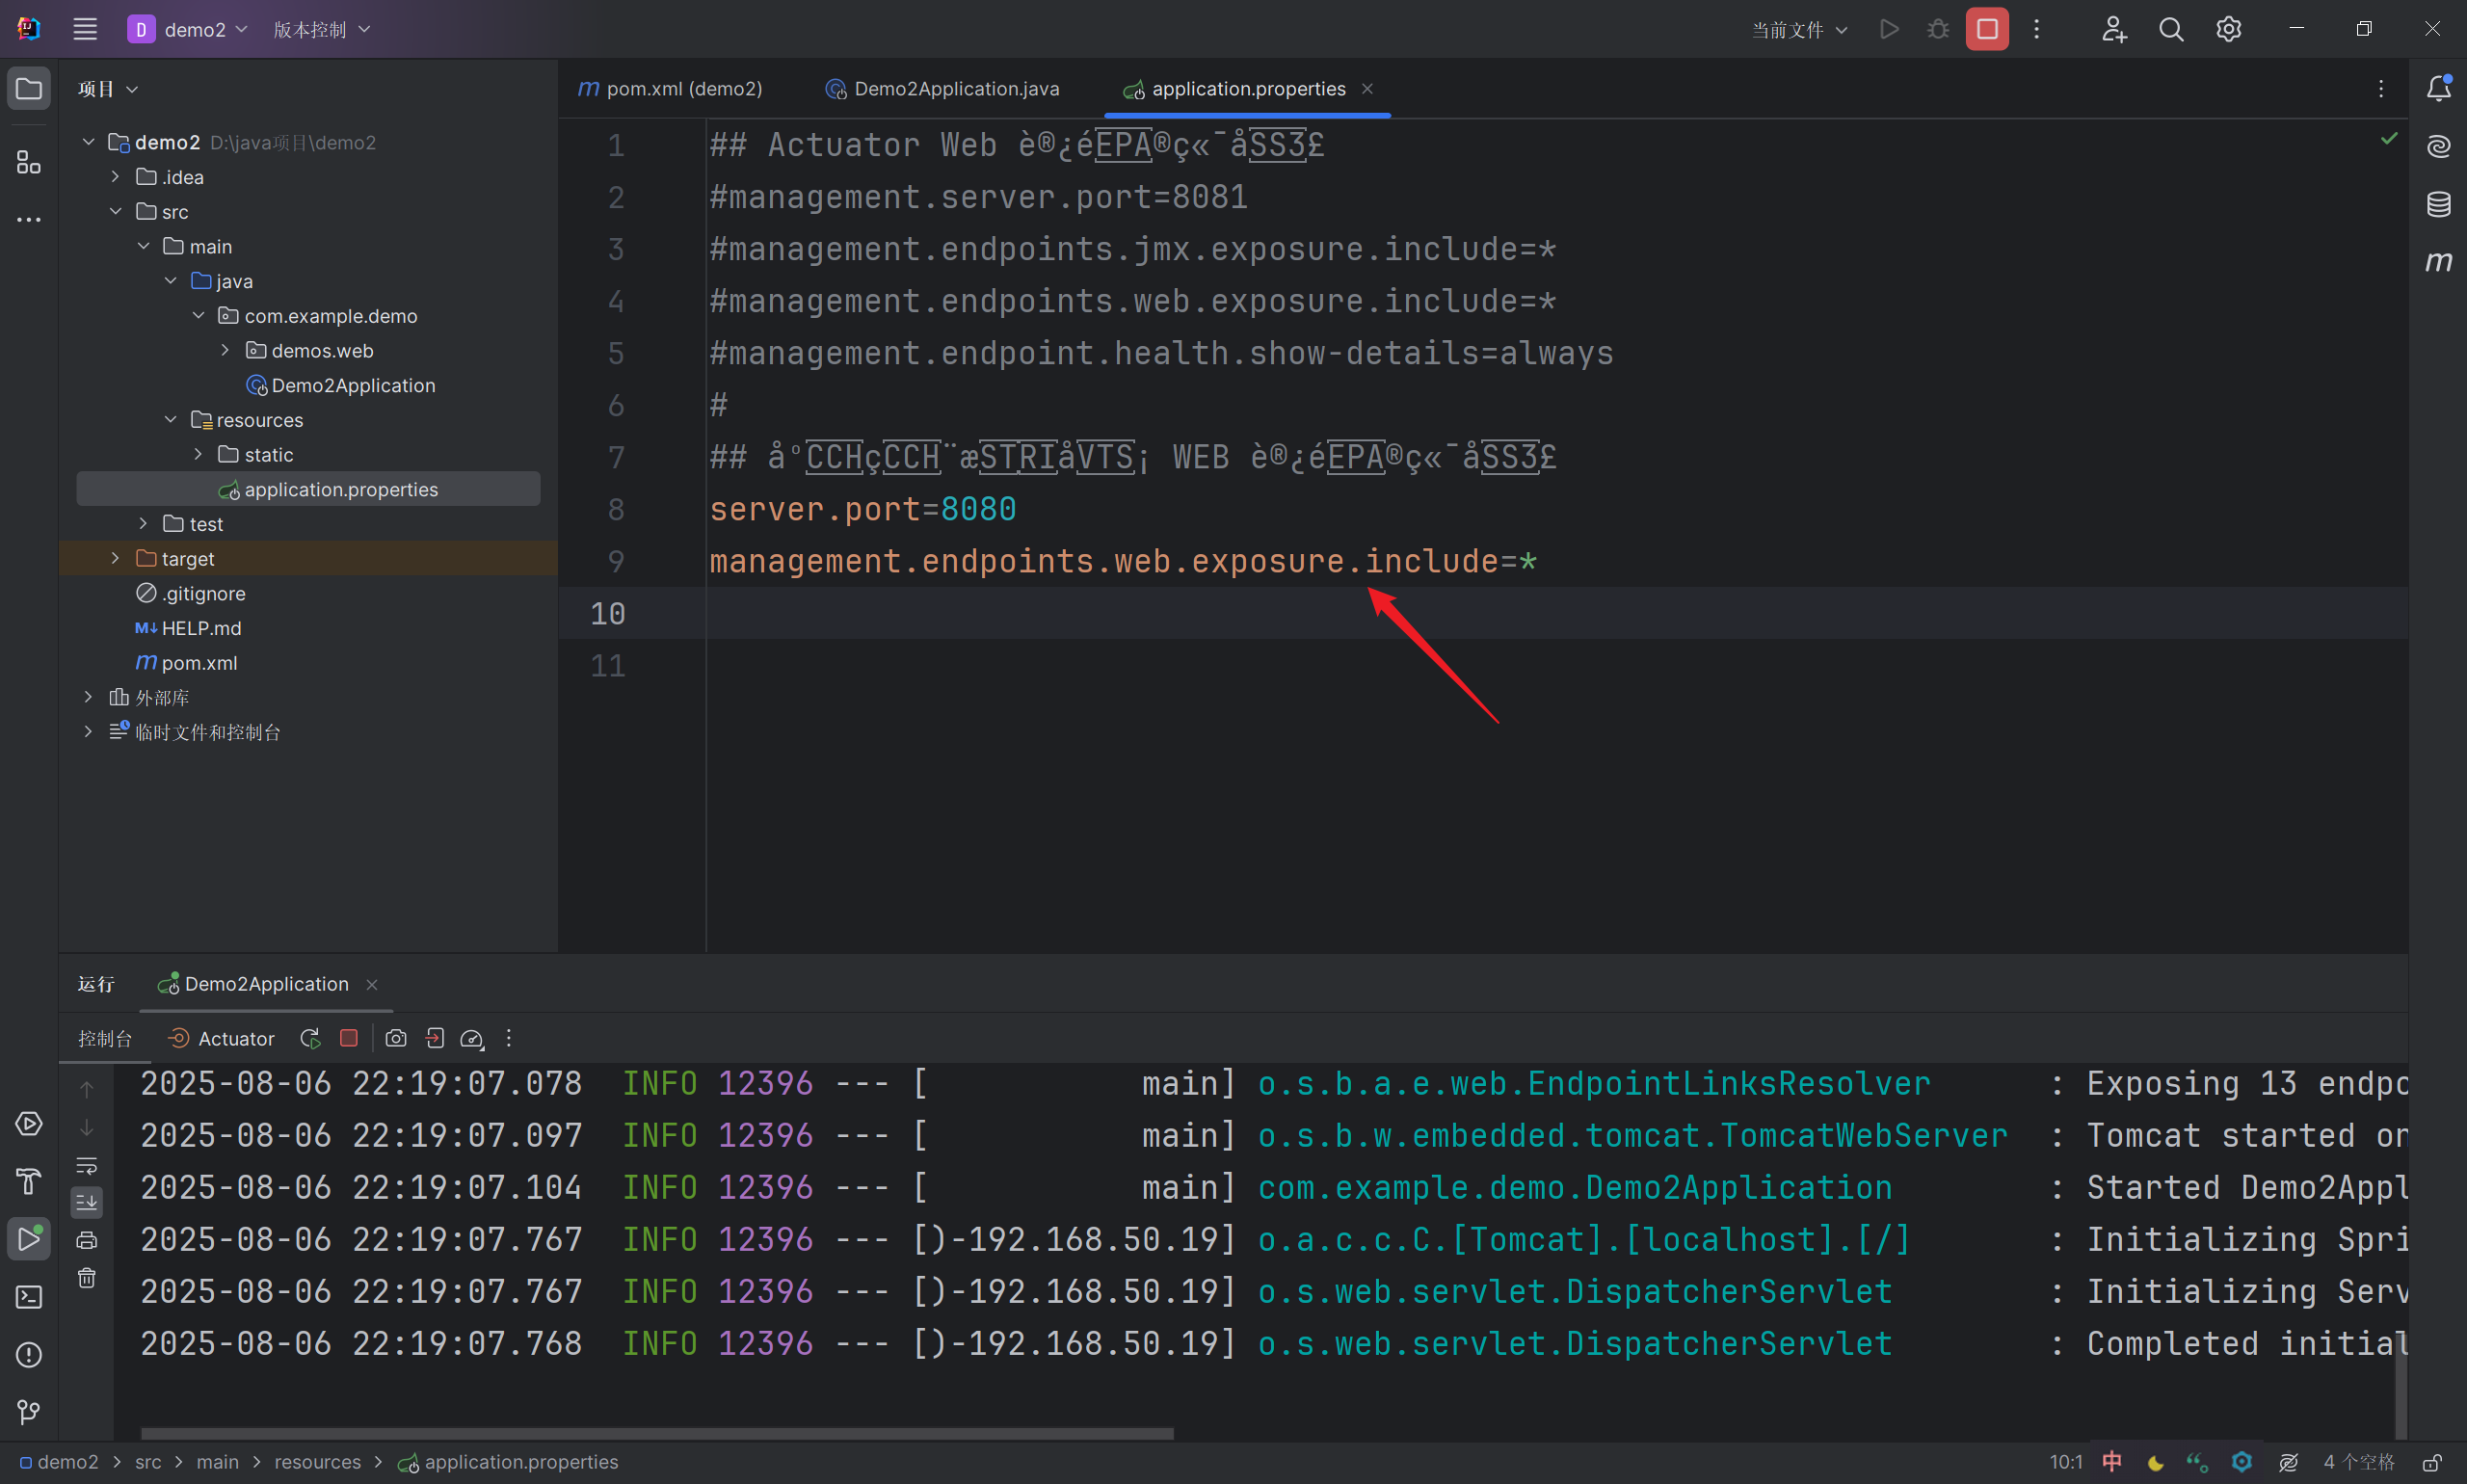This screenshot has height=1484, width=2467.
Task: Click resources in the breadcrumb bar
Action: [x=317, y=1462]
